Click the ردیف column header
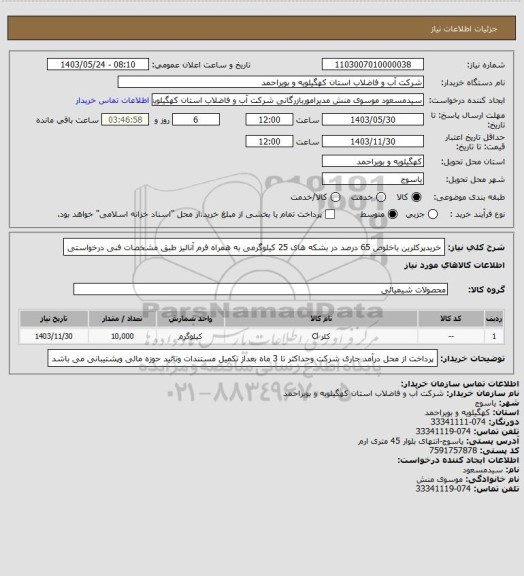Viewport: 524px width, 576px height. click(x=494, y=318)
